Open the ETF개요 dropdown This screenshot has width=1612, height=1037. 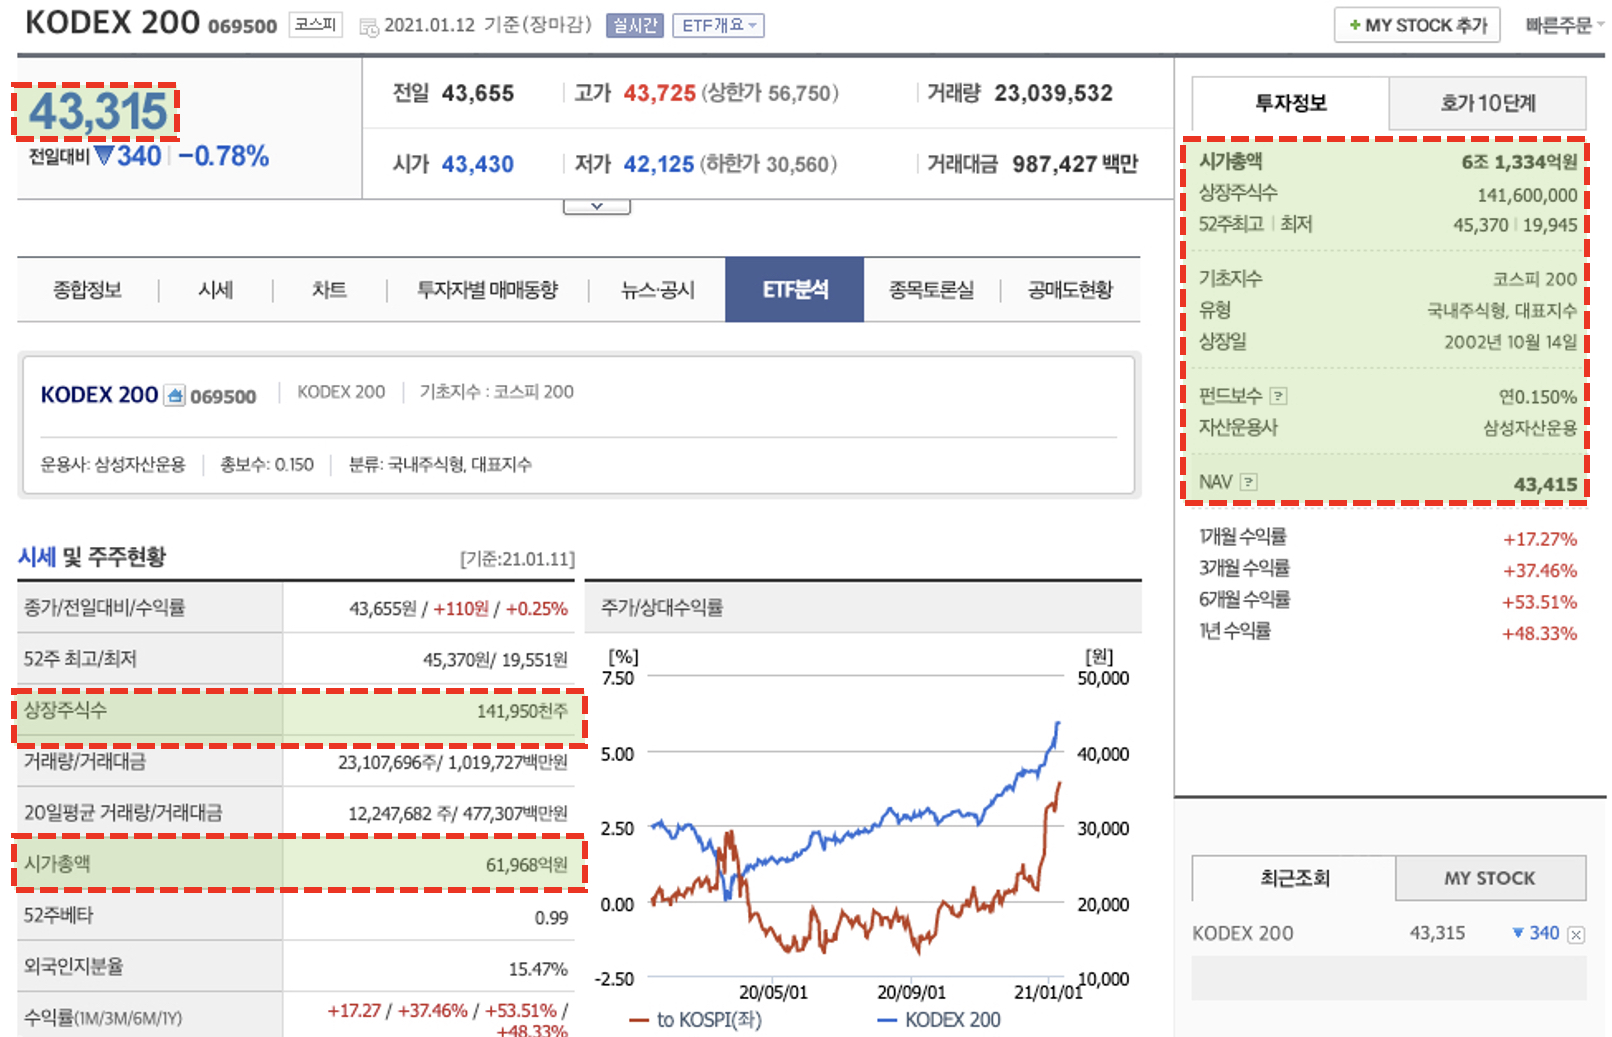(x=719, y=25)
